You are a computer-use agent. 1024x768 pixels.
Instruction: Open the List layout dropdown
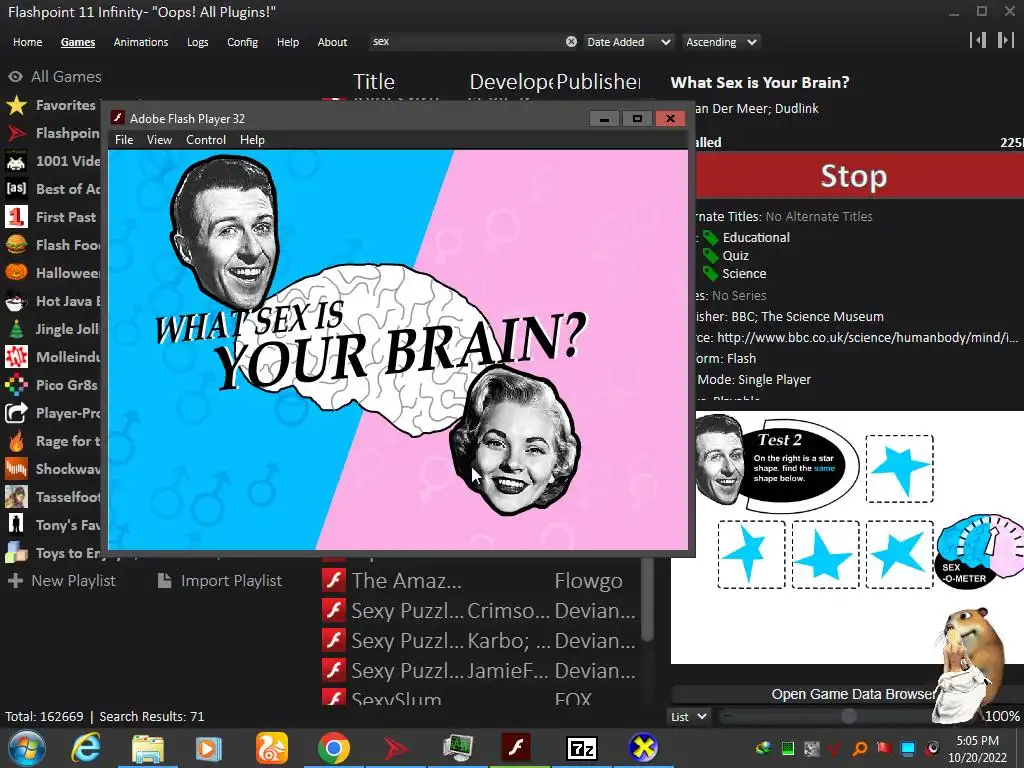tap(690, 716)
